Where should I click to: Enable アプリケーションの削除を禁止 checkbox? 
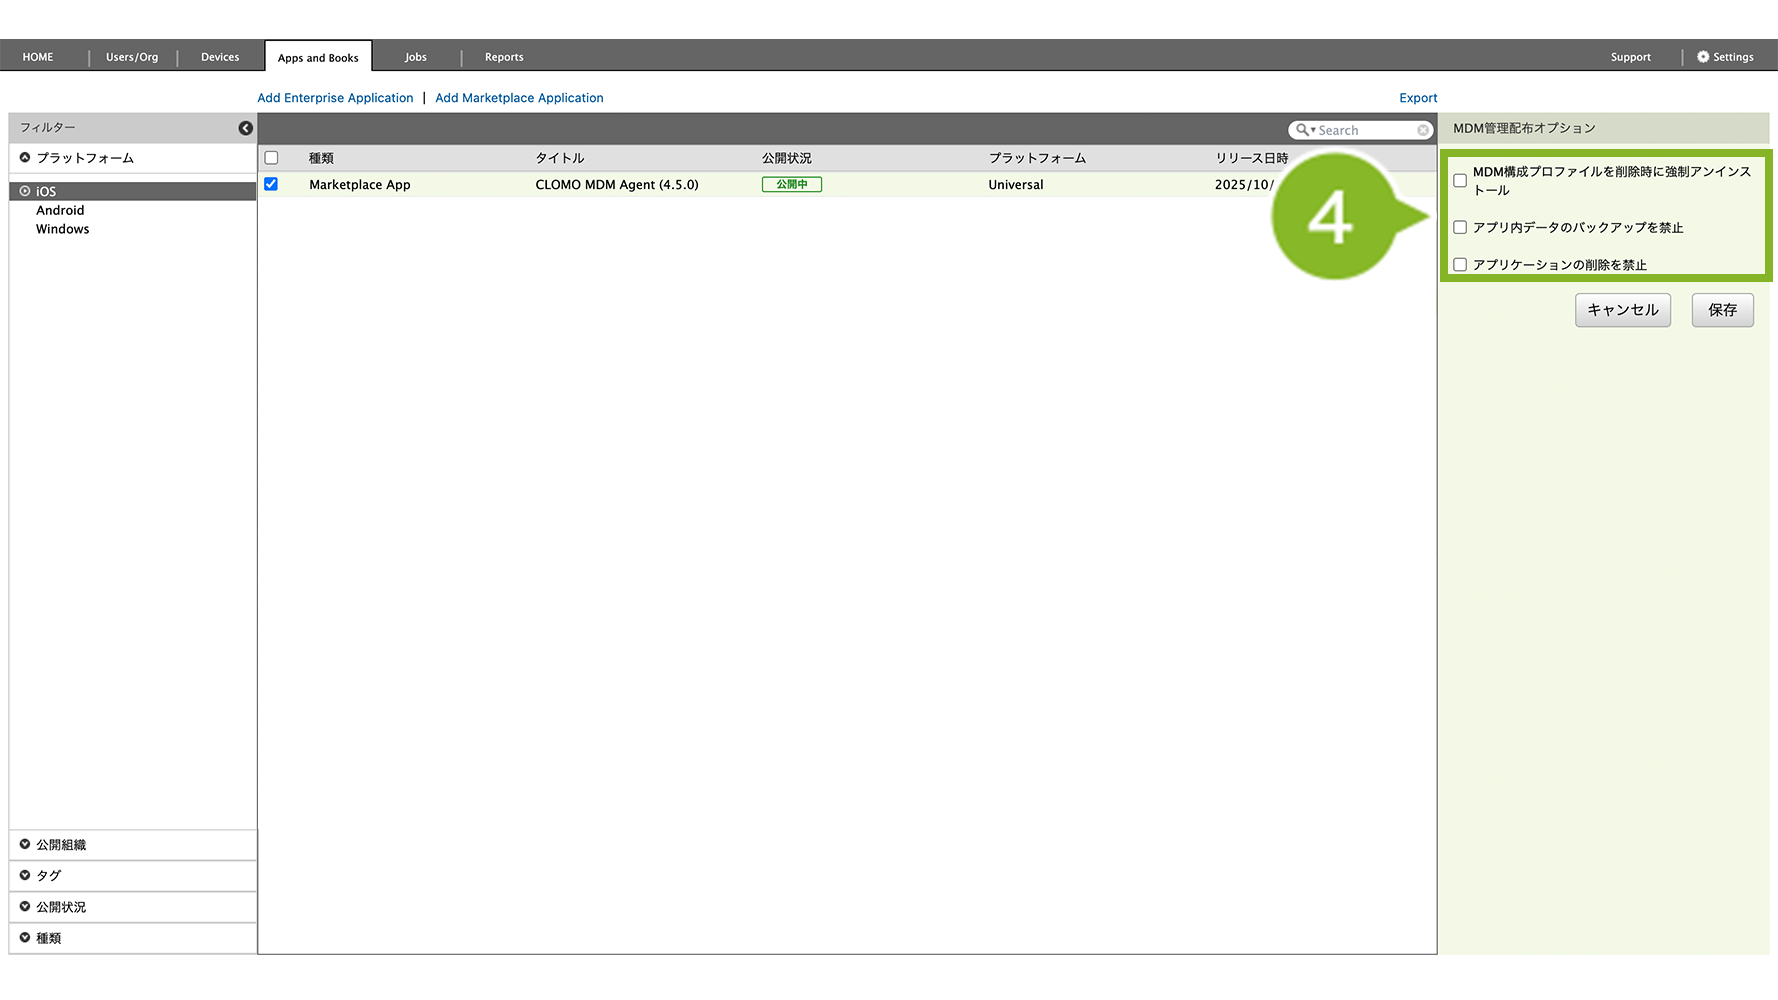coord(1460,265)
